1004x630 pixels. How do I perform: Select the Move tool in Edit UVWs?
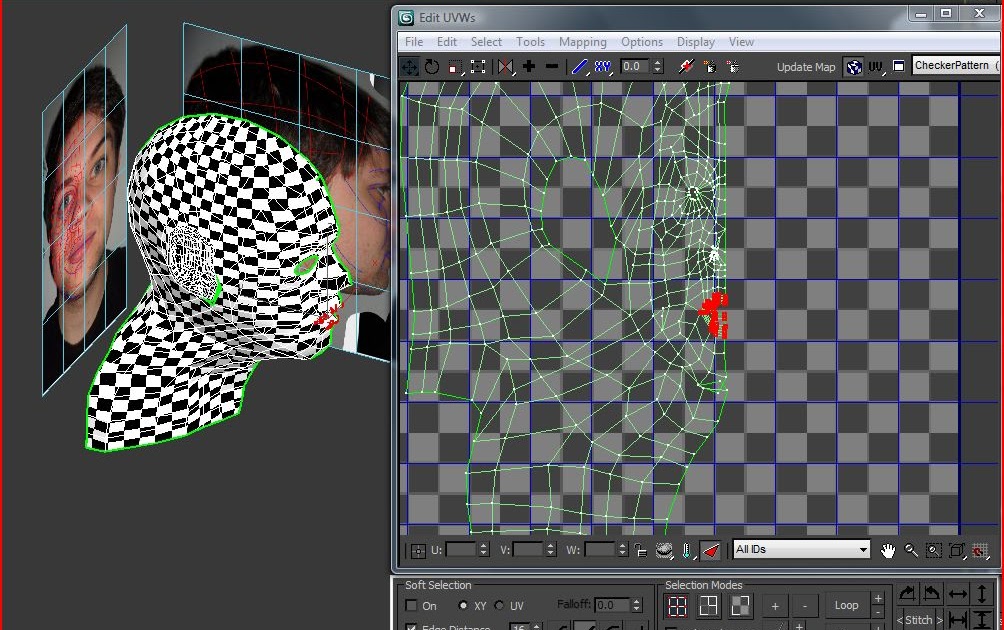coord(410,66)
